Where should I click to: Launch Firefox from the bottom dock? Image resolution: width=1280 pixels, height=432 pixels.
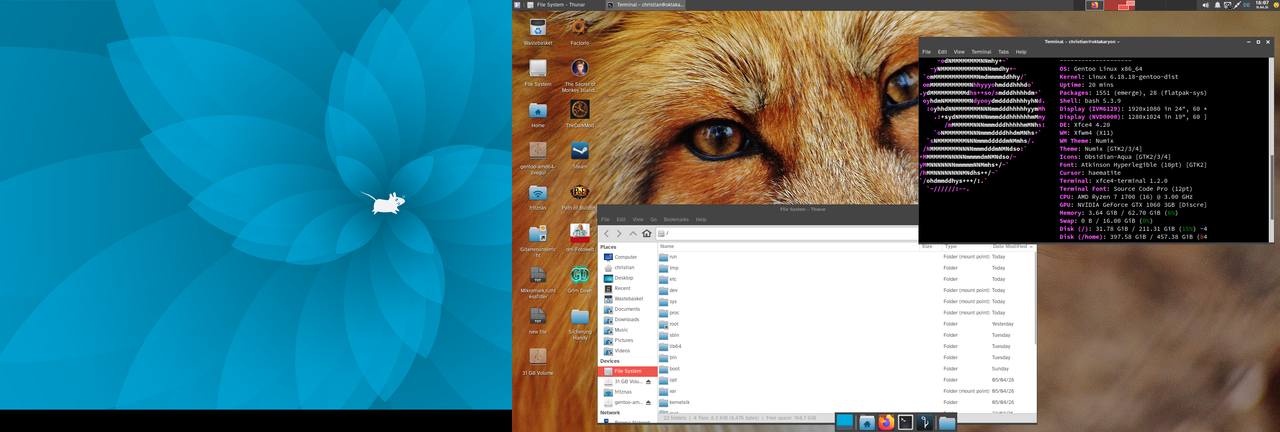tap(887, 422)
